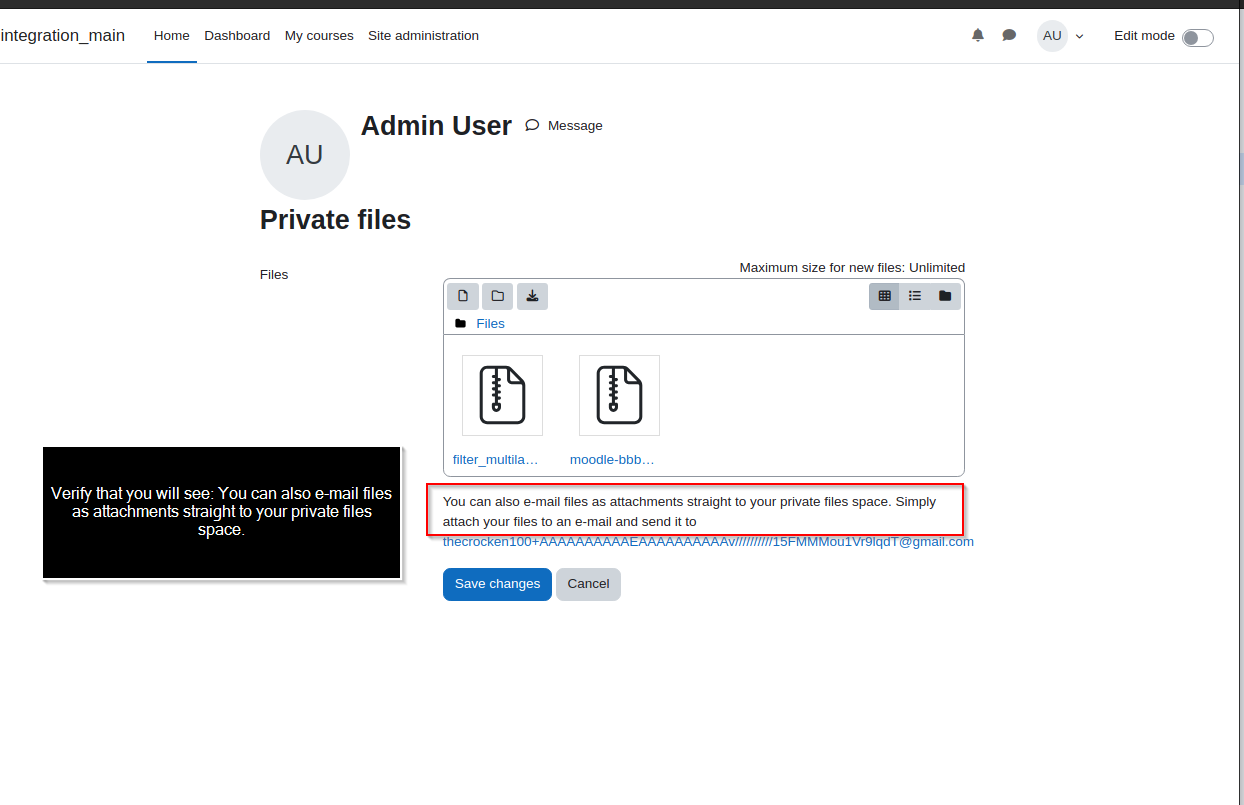The image size is (1244, 805).
Task: Open Site administration from navigation
Action: point(423,36)
